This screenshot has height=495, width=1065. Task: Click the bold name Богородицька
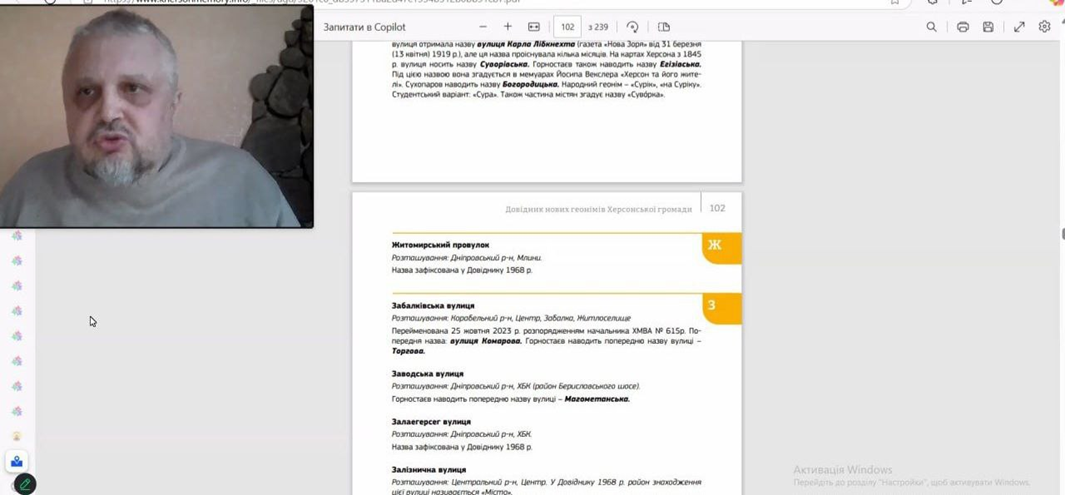[x=530, y=84]
